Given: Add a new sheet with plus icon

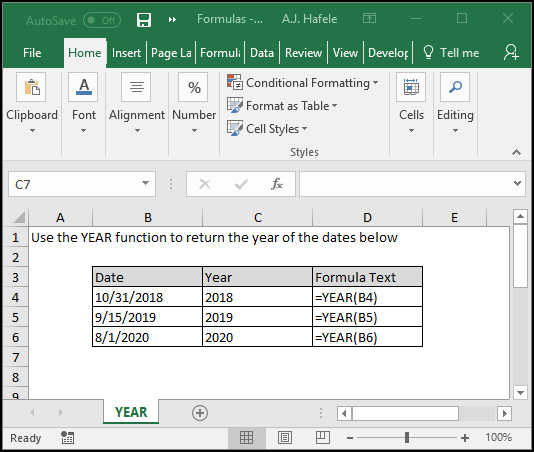Looking at the screenshot, I should click(x=200, y=413).
